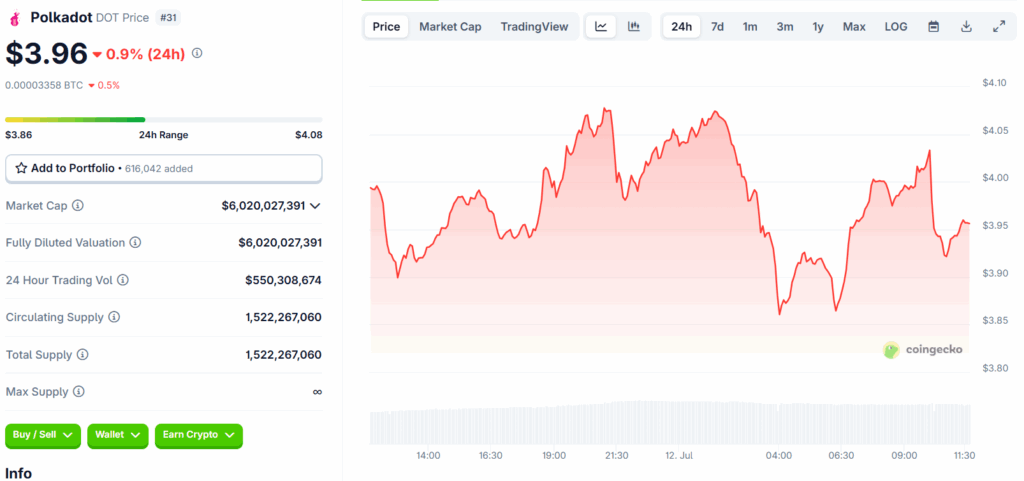This screenshot has width=1024, height=481.
Task: Expand chart to fullscreen icon
Action: 999,27
